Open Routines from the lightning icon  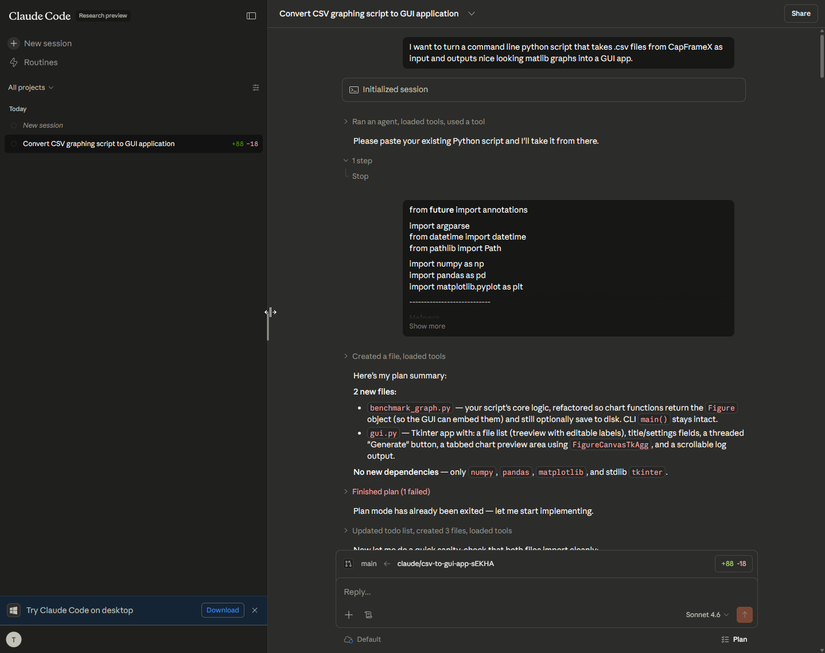pyautogui.click(x=14, y=62)
